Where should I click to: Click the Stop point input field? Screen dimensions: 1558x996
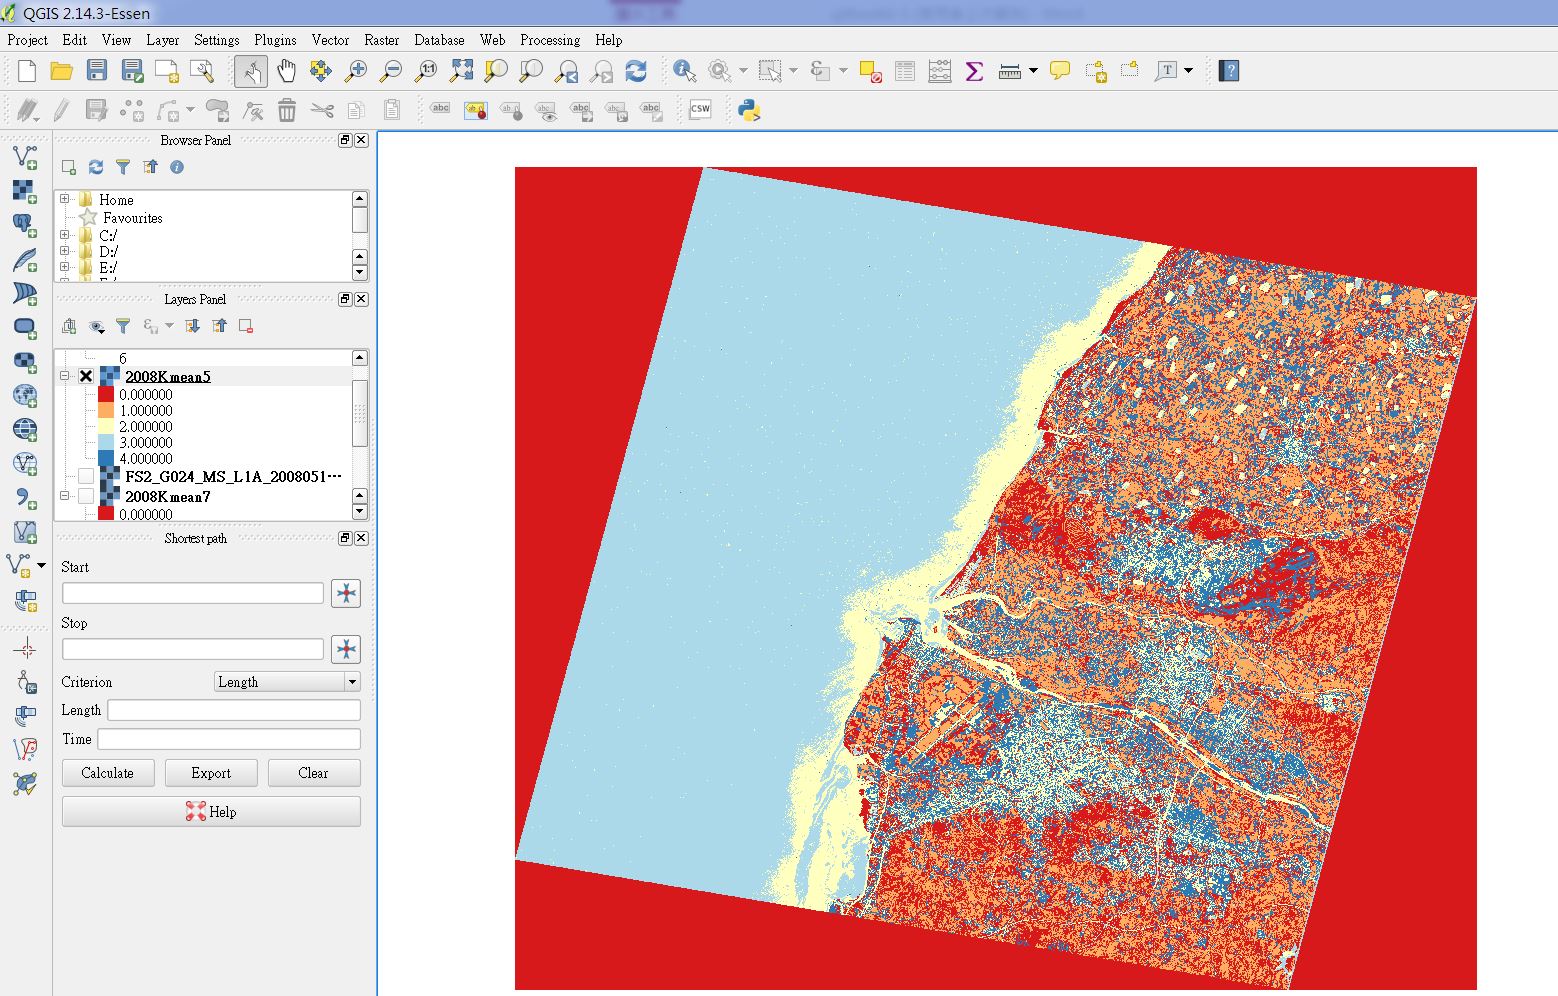[x=193, y=649]
